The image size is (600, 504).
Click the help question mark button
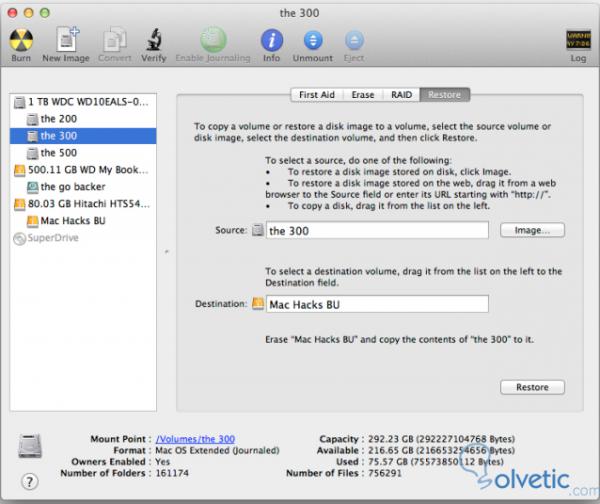pos(29,481)
